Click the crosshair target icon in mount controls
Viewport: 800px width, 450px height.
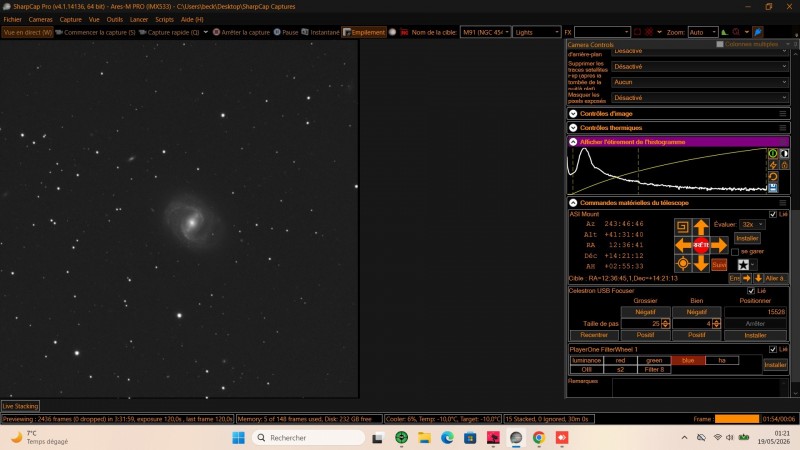click(683, 264)
